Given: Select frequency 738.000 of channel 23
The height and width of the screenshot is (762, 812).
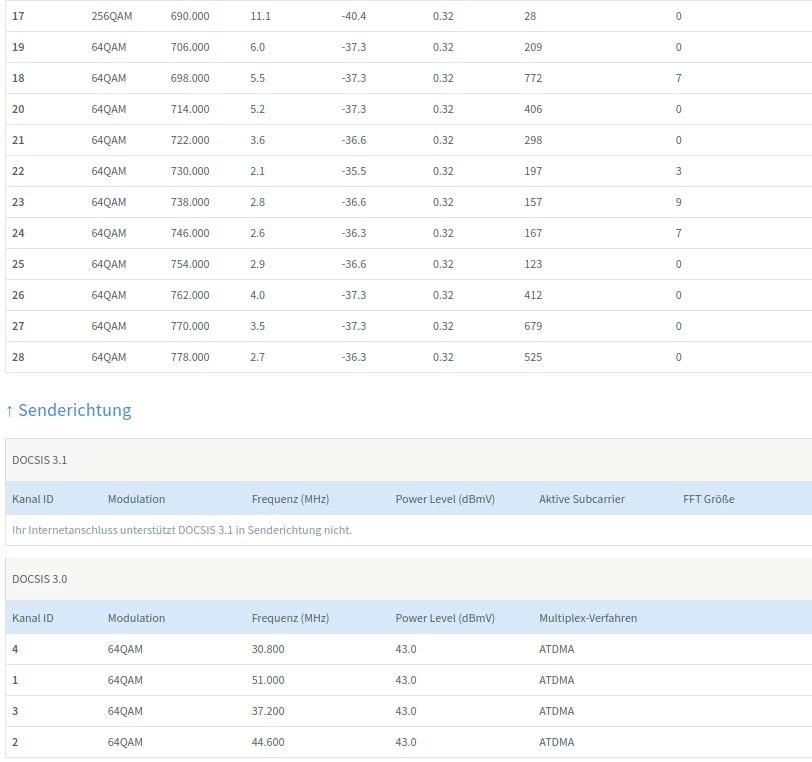Looking at the screenshot, I should coord(190,203).
